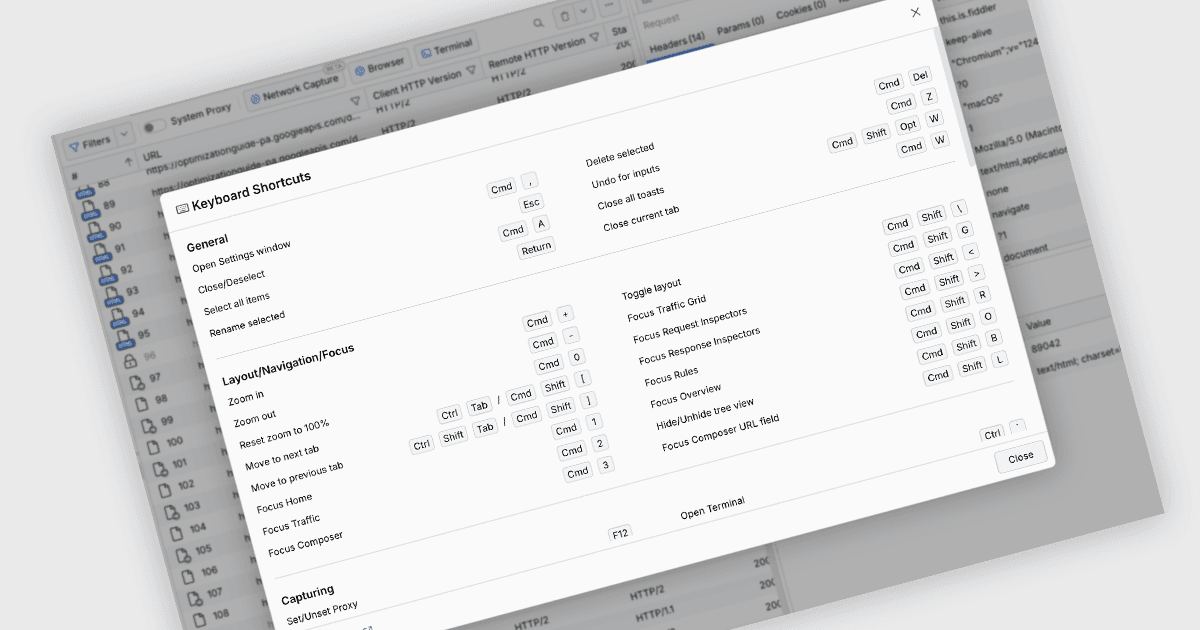Click the 'Focus Home' shortcut label

(x=285, y=502)
